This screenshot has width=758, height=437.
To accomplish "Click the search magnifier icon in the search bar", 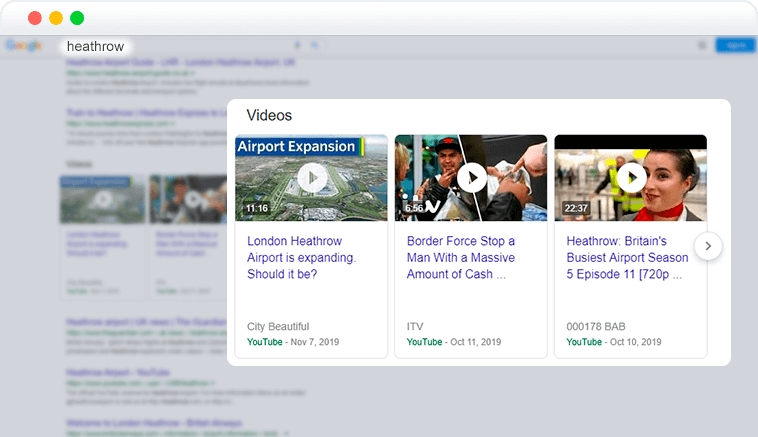I will pyautogui.click(x=315, y=45).
